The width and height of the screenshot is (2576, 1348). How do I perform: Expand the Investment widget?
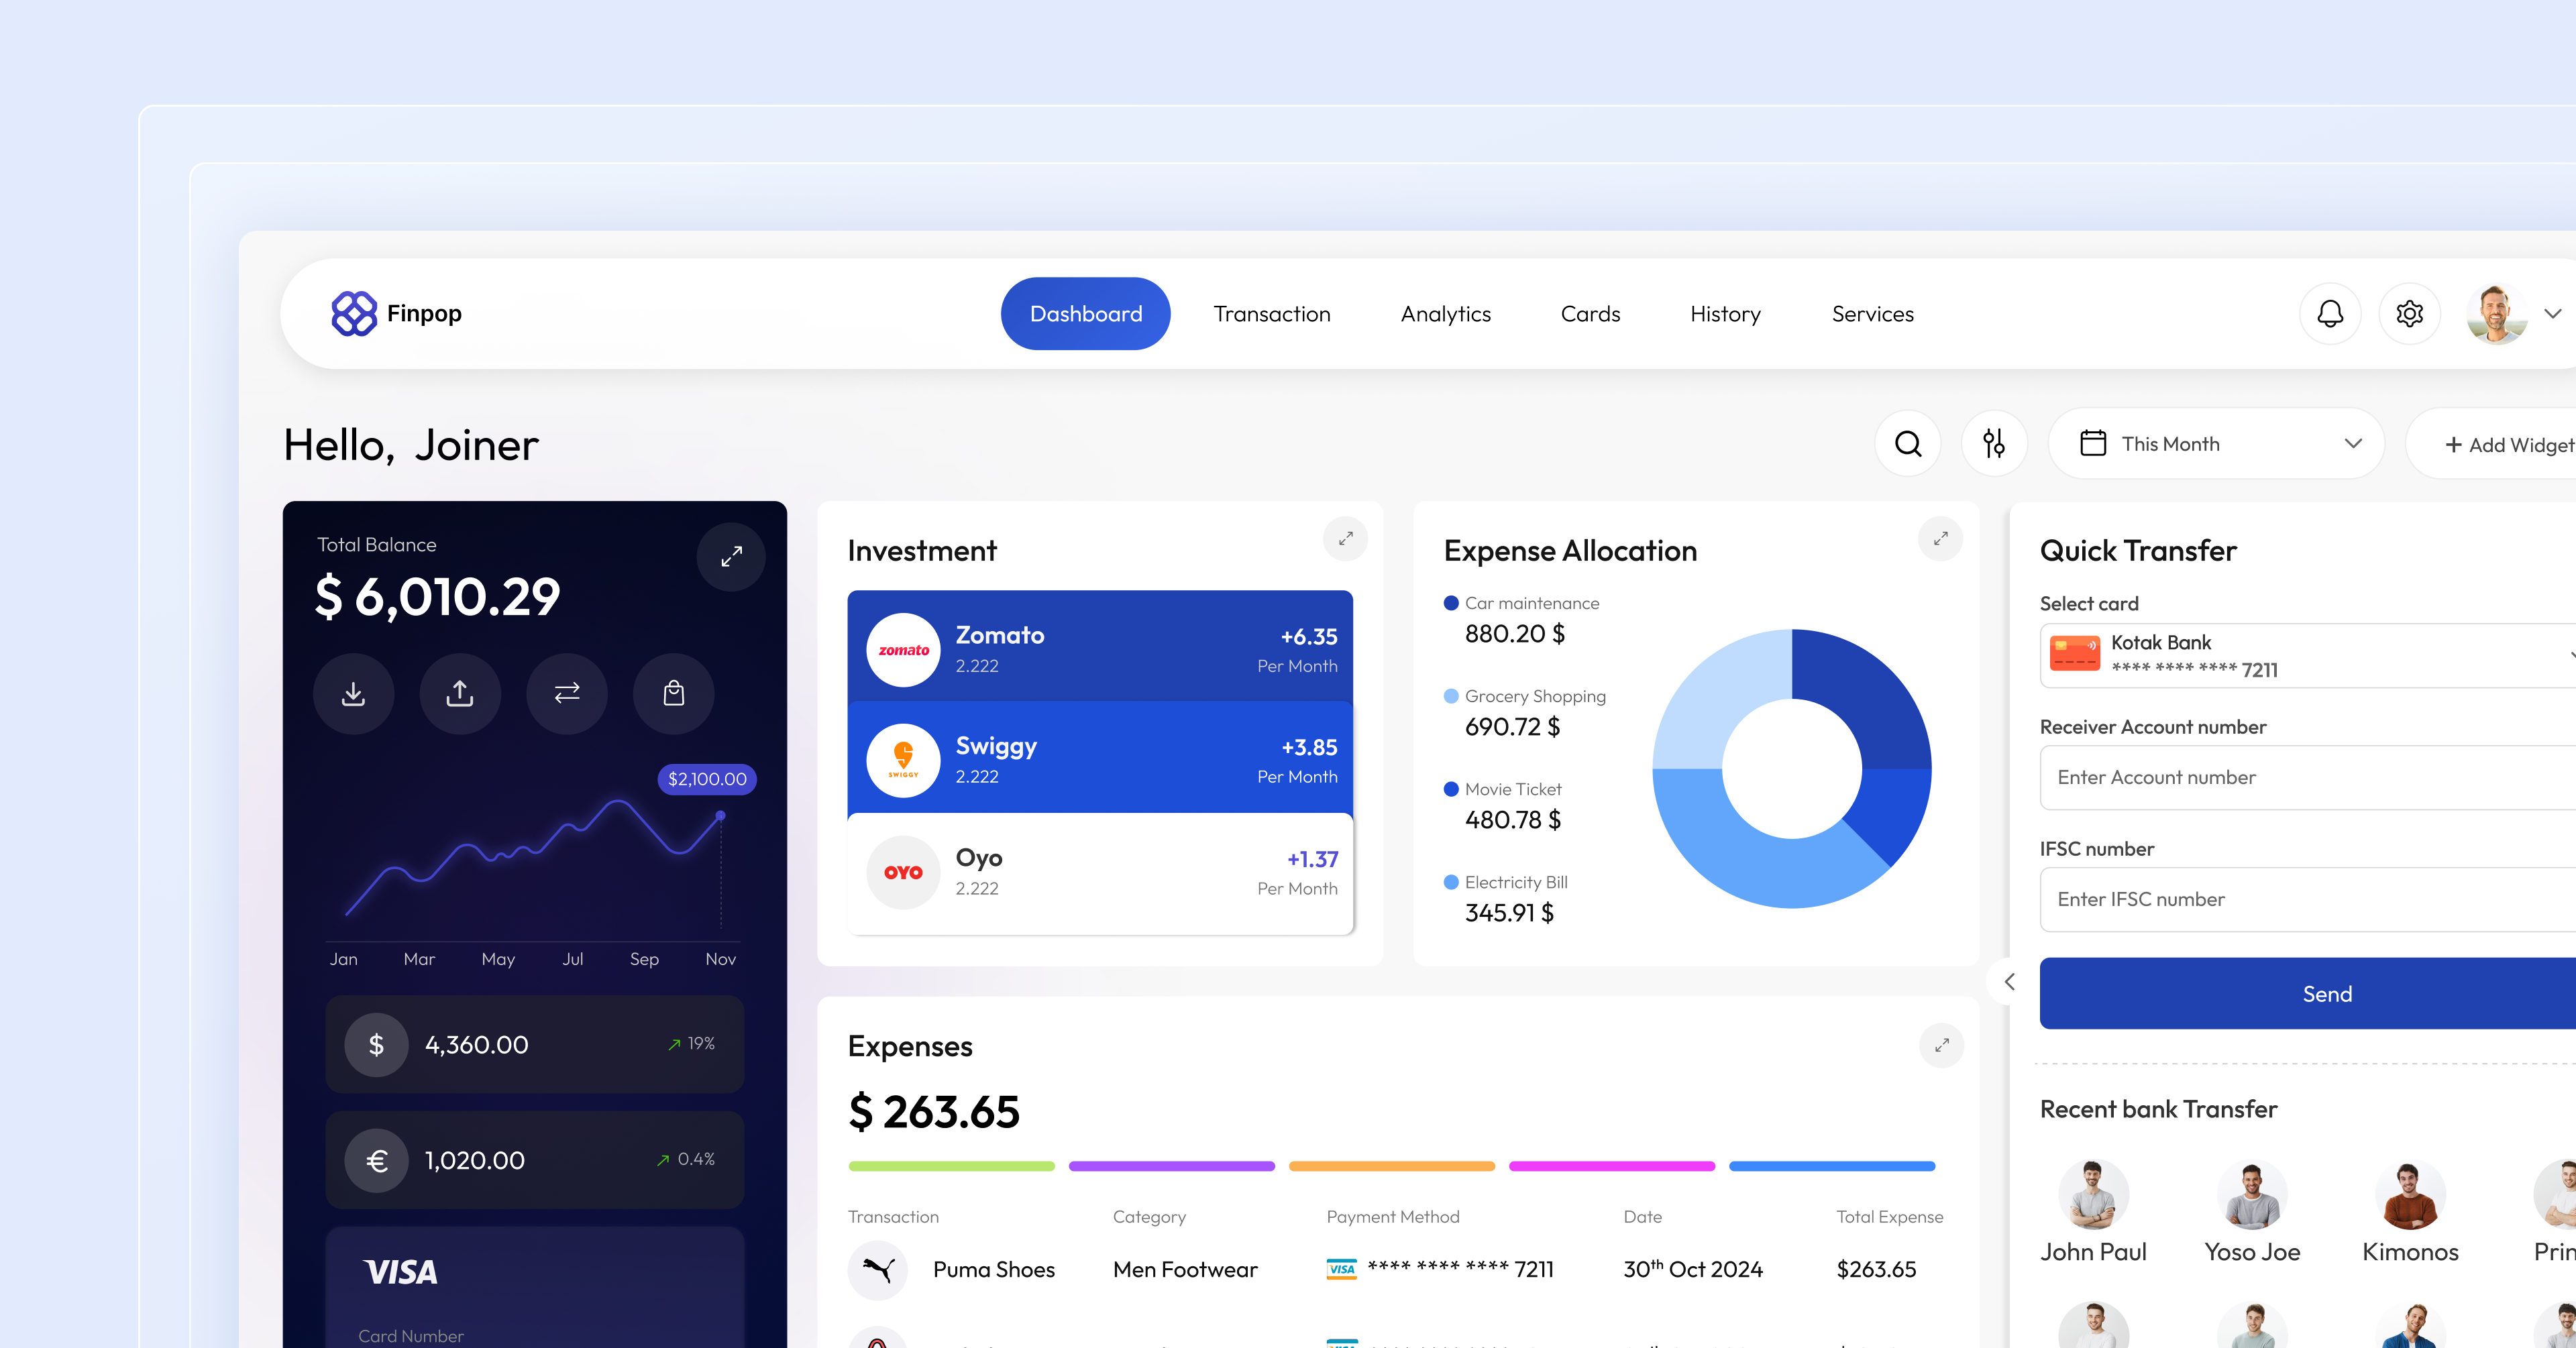[1345, 539]
